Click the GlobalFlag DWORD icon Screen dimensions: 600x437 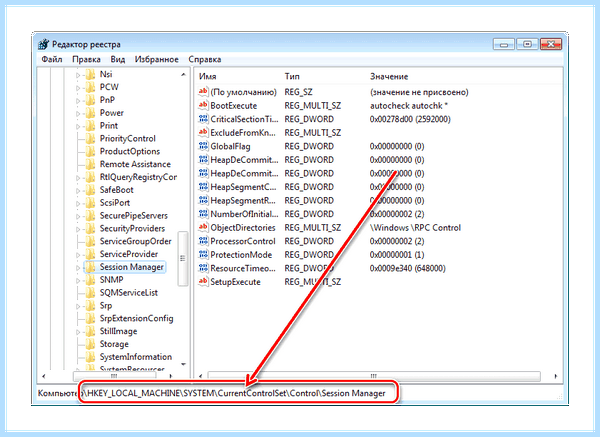tap(203, 146)
